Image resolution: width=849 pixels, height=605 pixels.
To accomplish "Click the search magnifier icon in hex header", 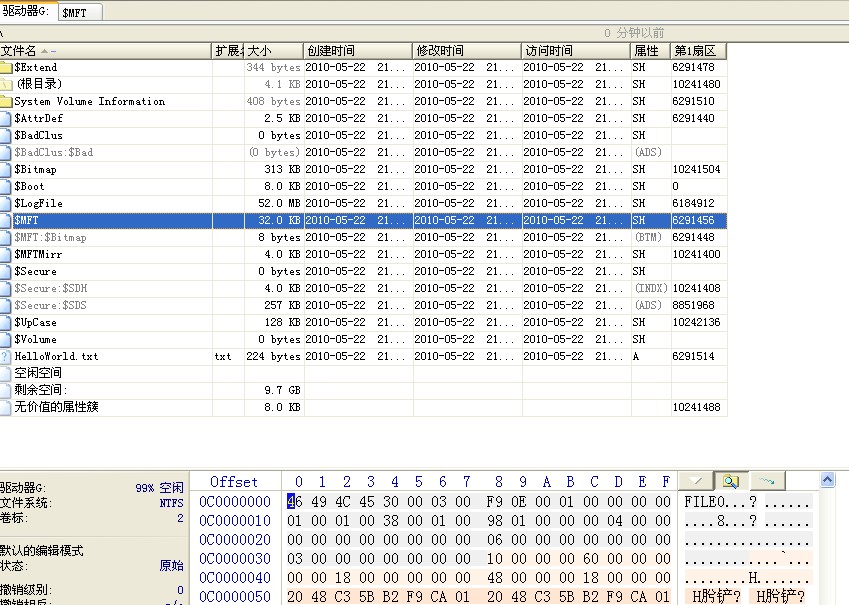I will tap(731, 482).
